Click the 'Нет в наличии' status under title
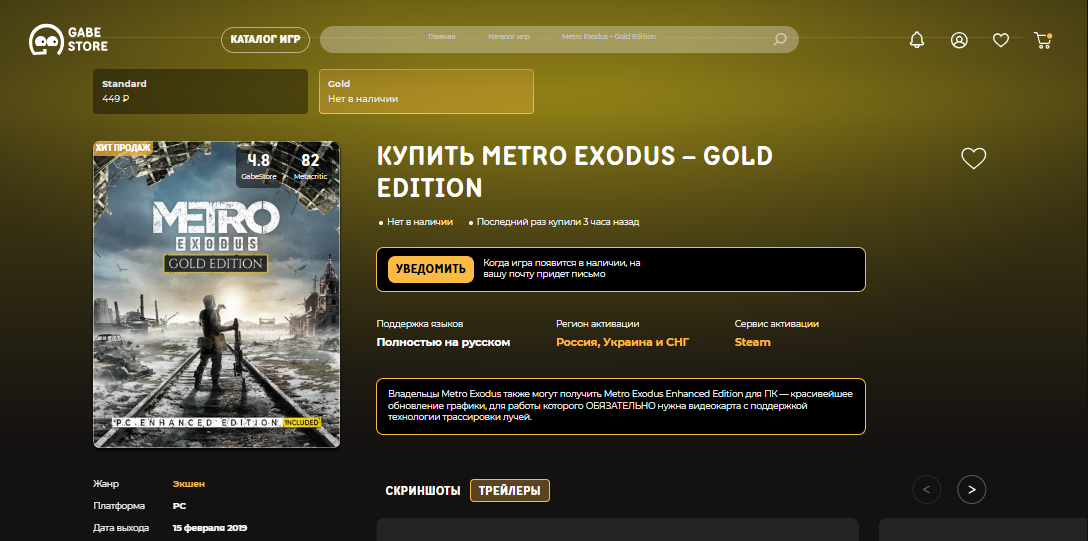The image size is (1088, 541). point(420,222)
